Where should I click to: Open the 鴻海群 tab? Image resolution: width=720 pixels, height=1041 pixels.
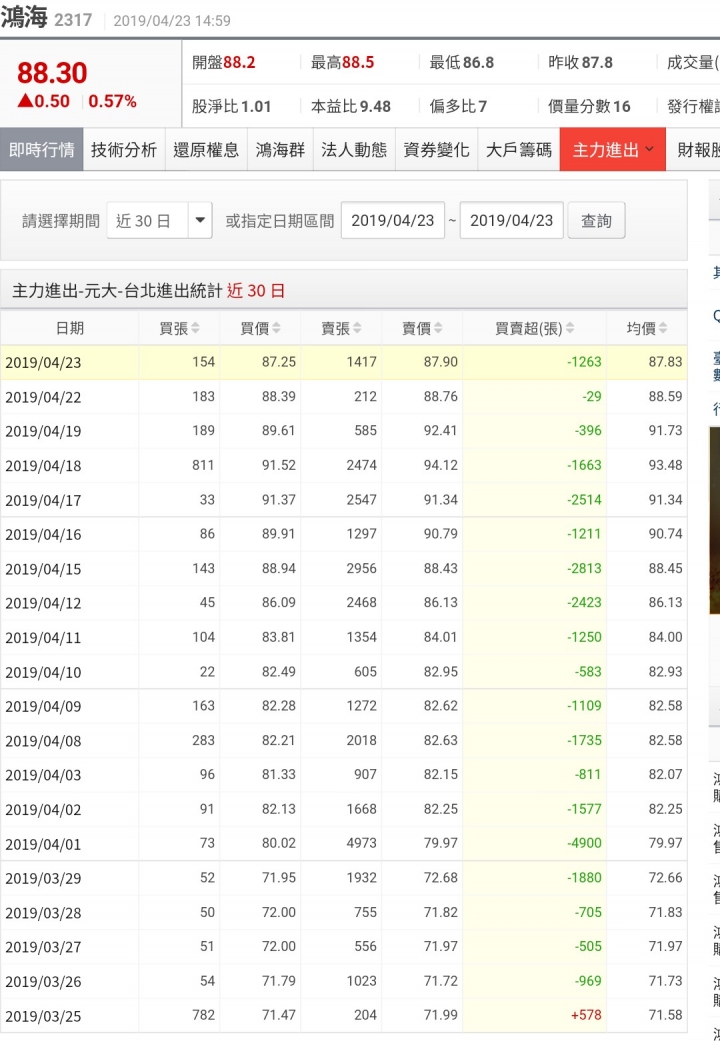[x=280, y=149]
